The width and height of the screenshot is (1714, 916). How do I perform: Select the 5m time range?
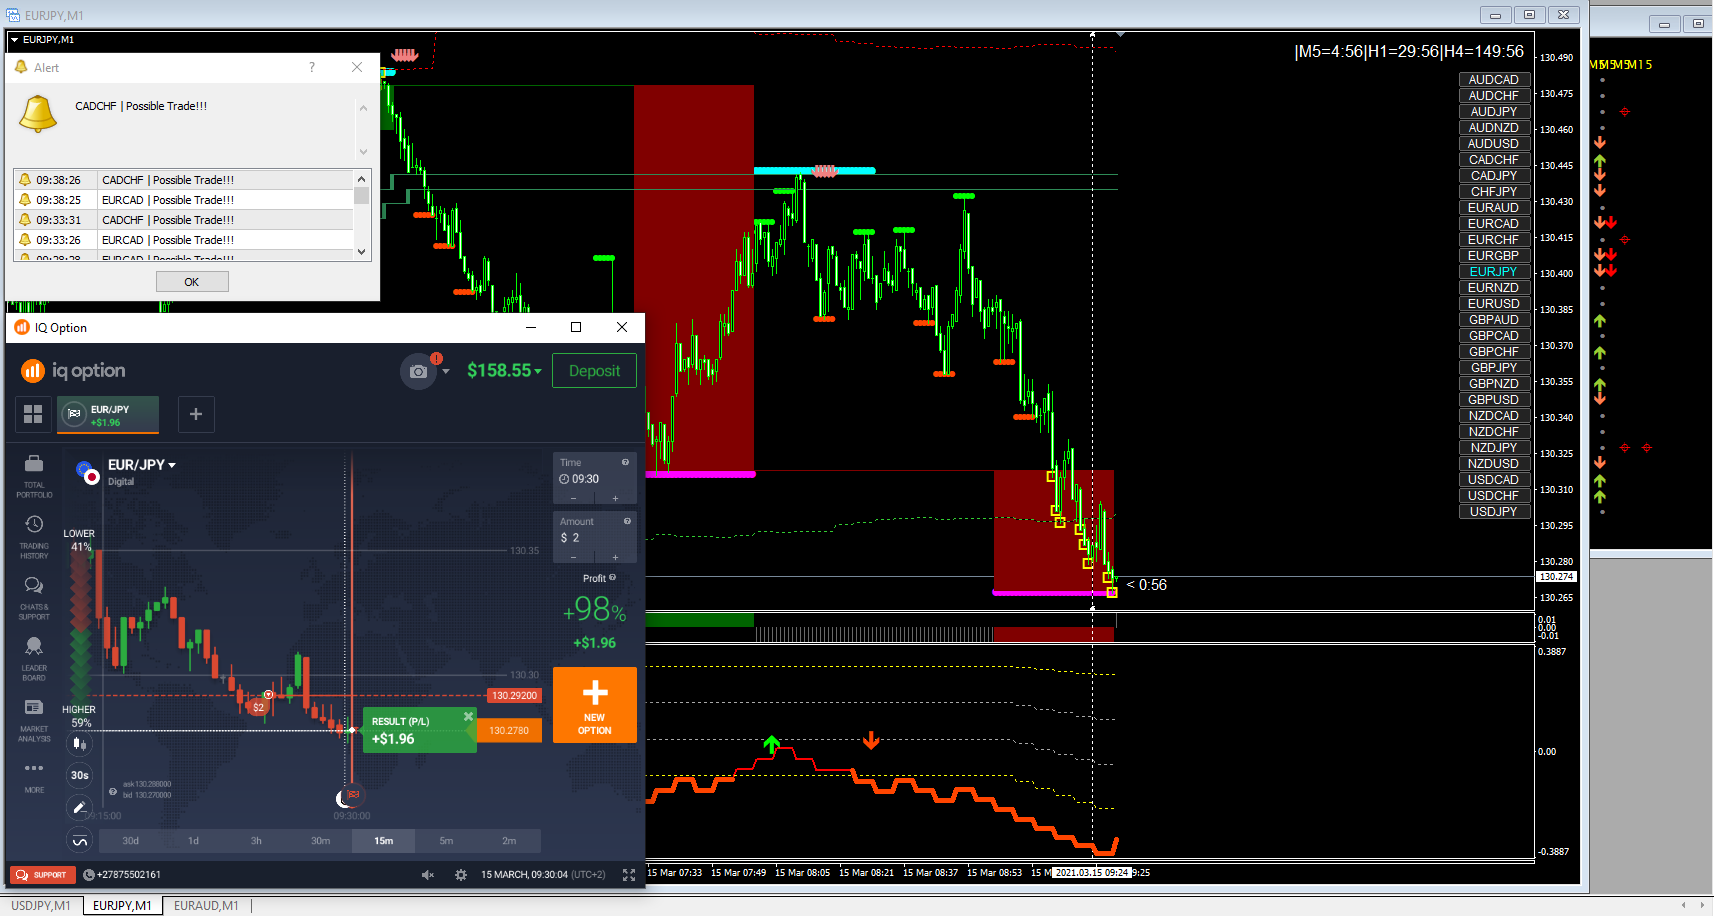[x=446, y=841]
